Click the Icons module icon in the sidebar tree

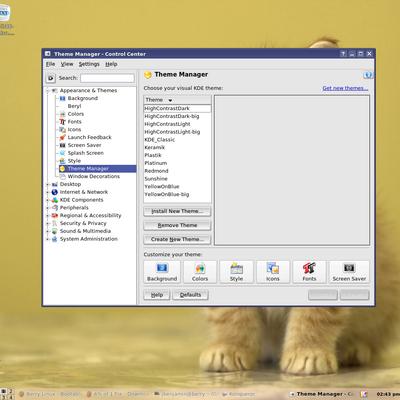pos(62,130)
